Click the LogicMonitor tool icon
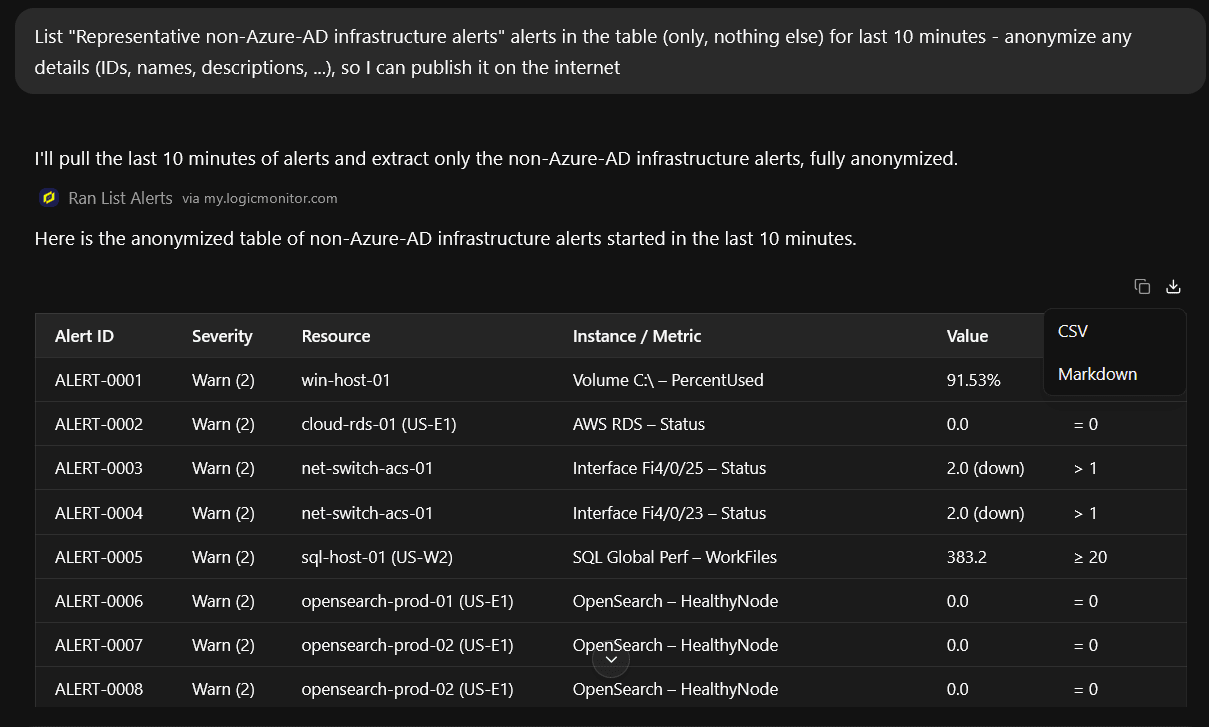The height and width of the screenshot is (727, 1209). [49, 198]
